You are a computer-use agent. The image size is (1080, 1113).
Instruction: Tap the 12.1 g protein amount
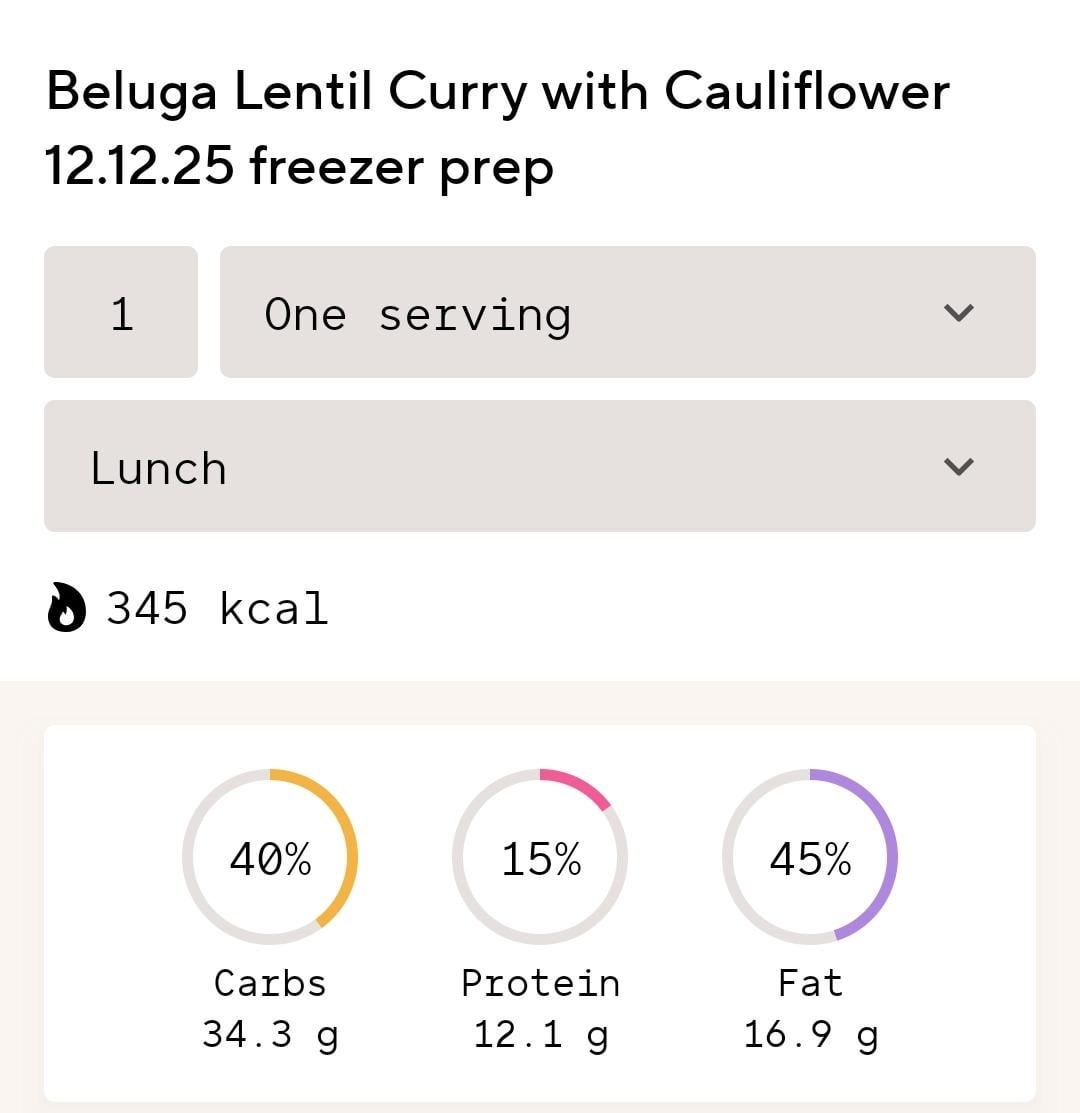point(540,1034)
